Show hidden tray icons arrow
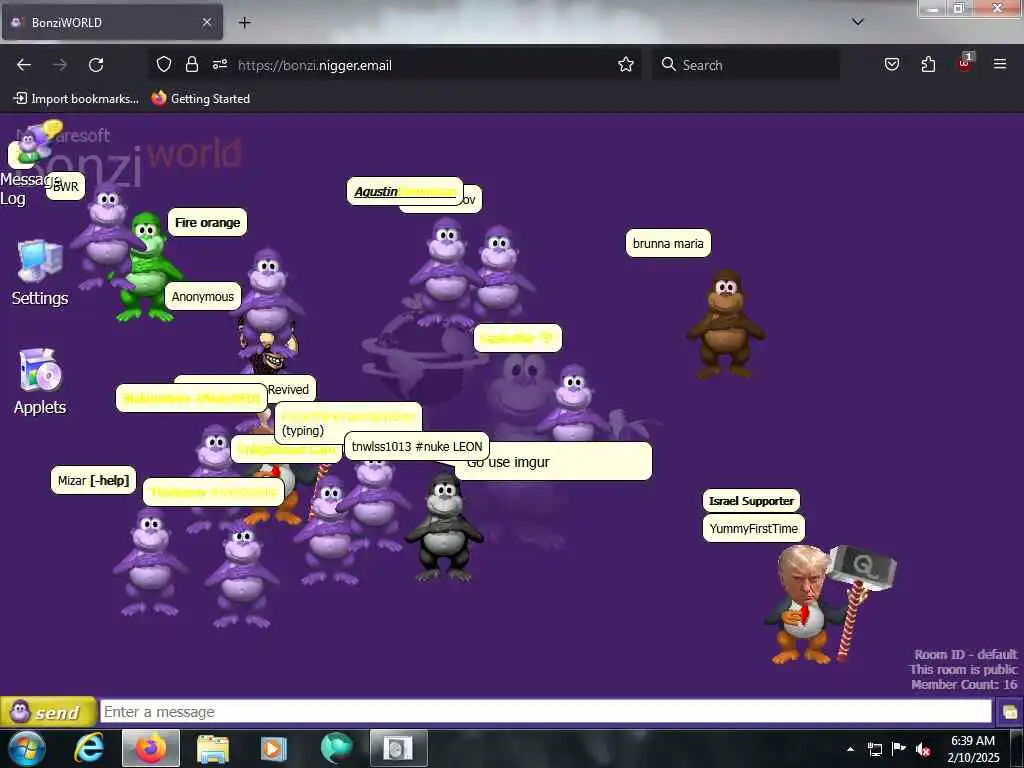Screen dimensions: 1024x768 [850, 749]
